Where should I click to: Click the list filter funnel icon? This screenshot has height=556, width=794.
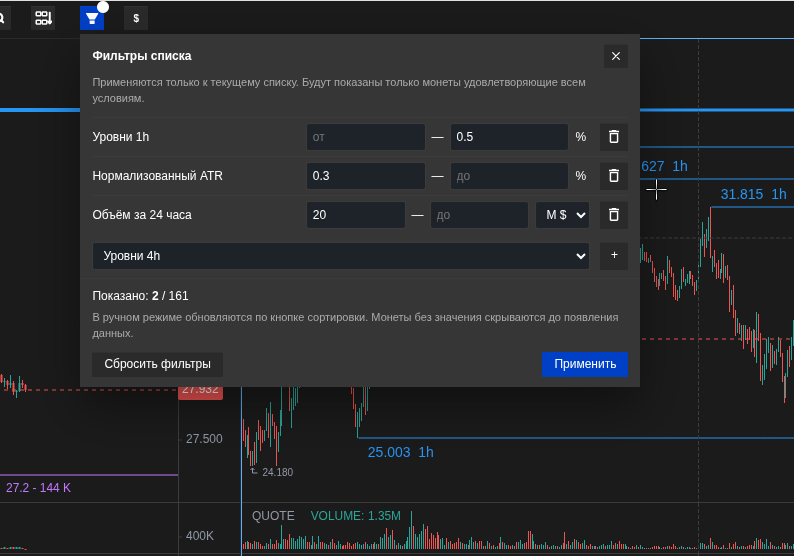point(92,18)
